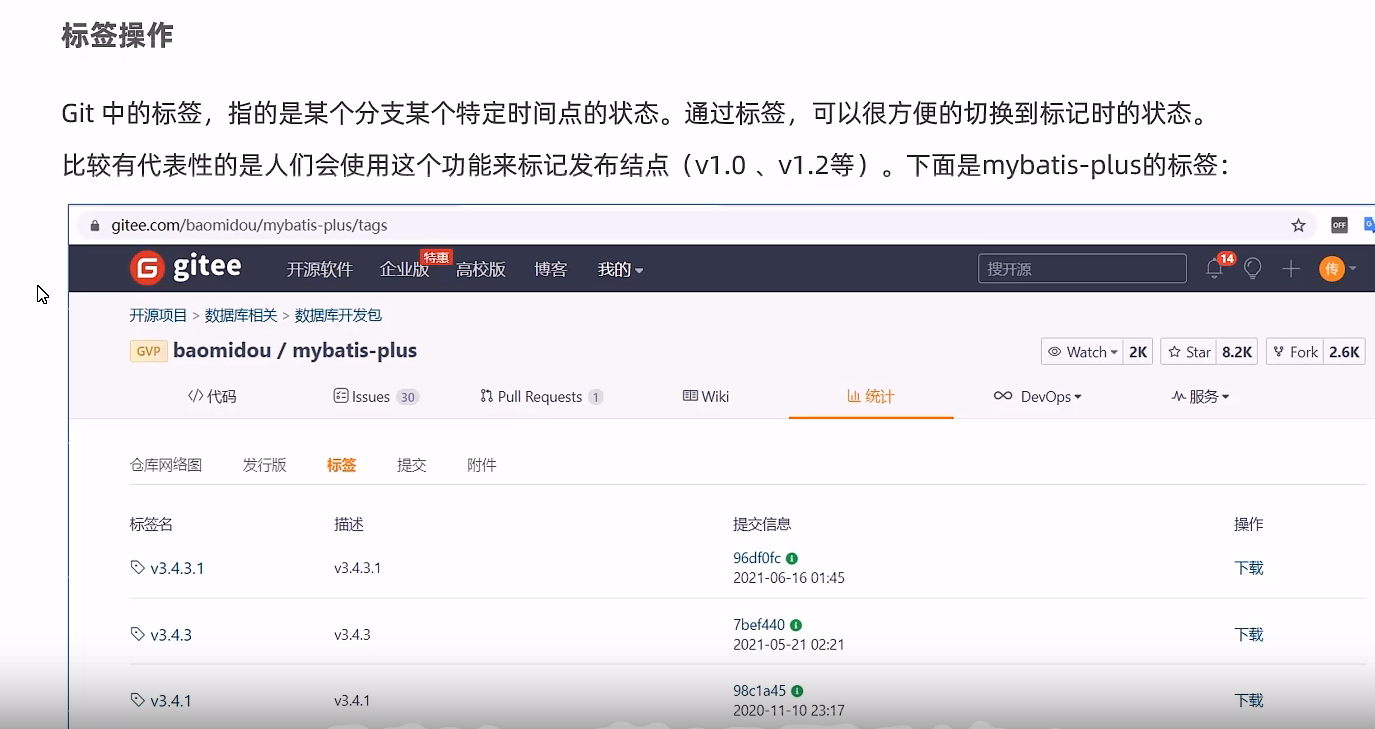The width and height of the screenshot is (1375, 729).
Task: Click the tag icon for v3.4.1
Action: pyautogui.click(x=137, y=700)
